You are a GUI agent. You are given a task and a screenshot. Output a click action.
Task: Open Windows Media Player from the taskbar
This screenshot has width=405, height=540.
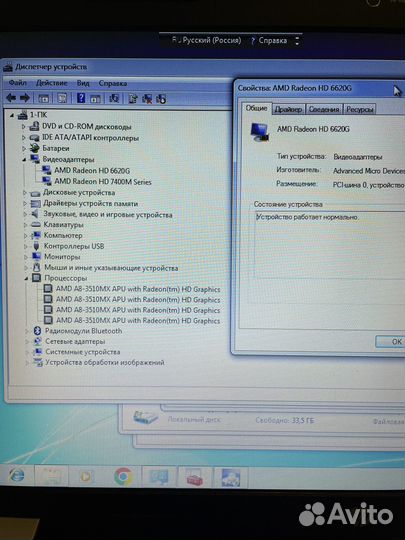[x=86, y=477]
